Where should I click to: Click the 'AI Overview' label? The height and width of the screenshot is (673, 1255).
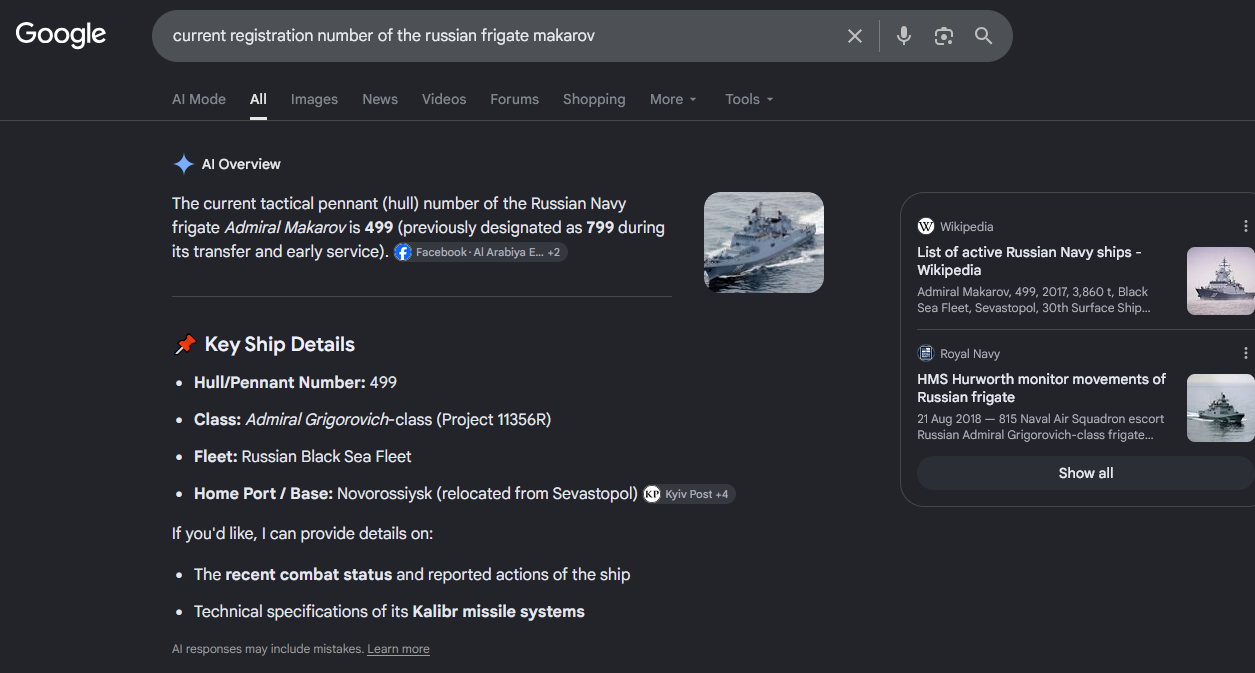tap(241, 164)
